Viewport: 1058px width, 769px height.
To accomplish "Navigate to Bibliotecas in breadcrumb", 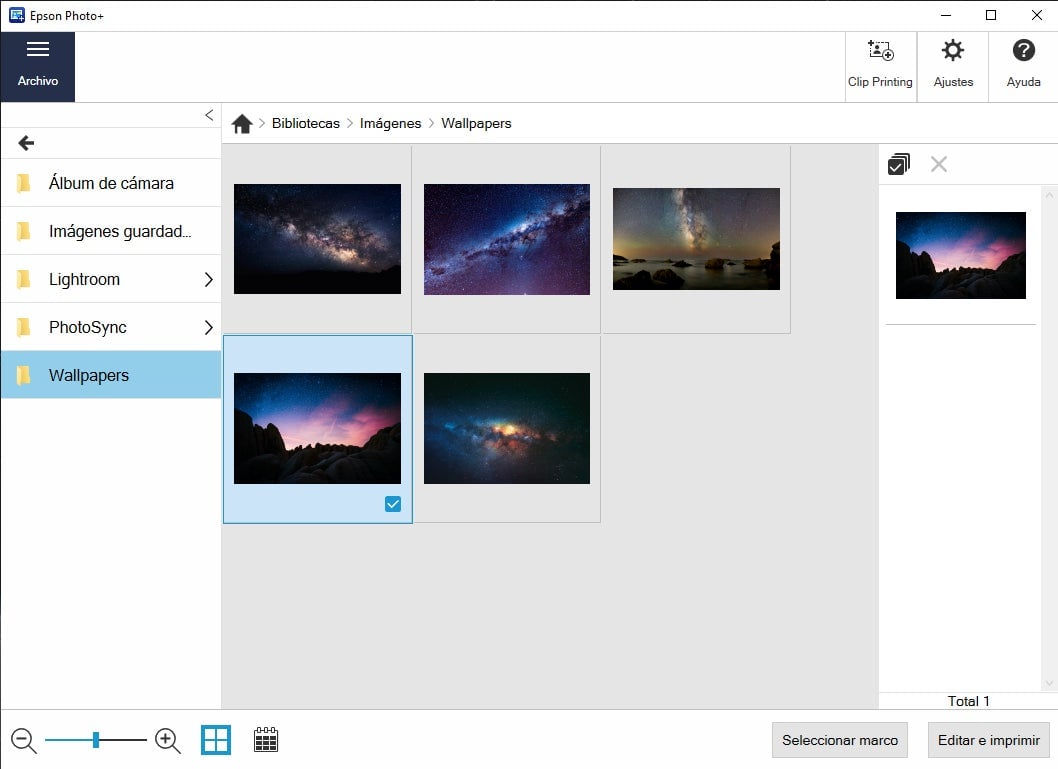I will coord(305,124).
